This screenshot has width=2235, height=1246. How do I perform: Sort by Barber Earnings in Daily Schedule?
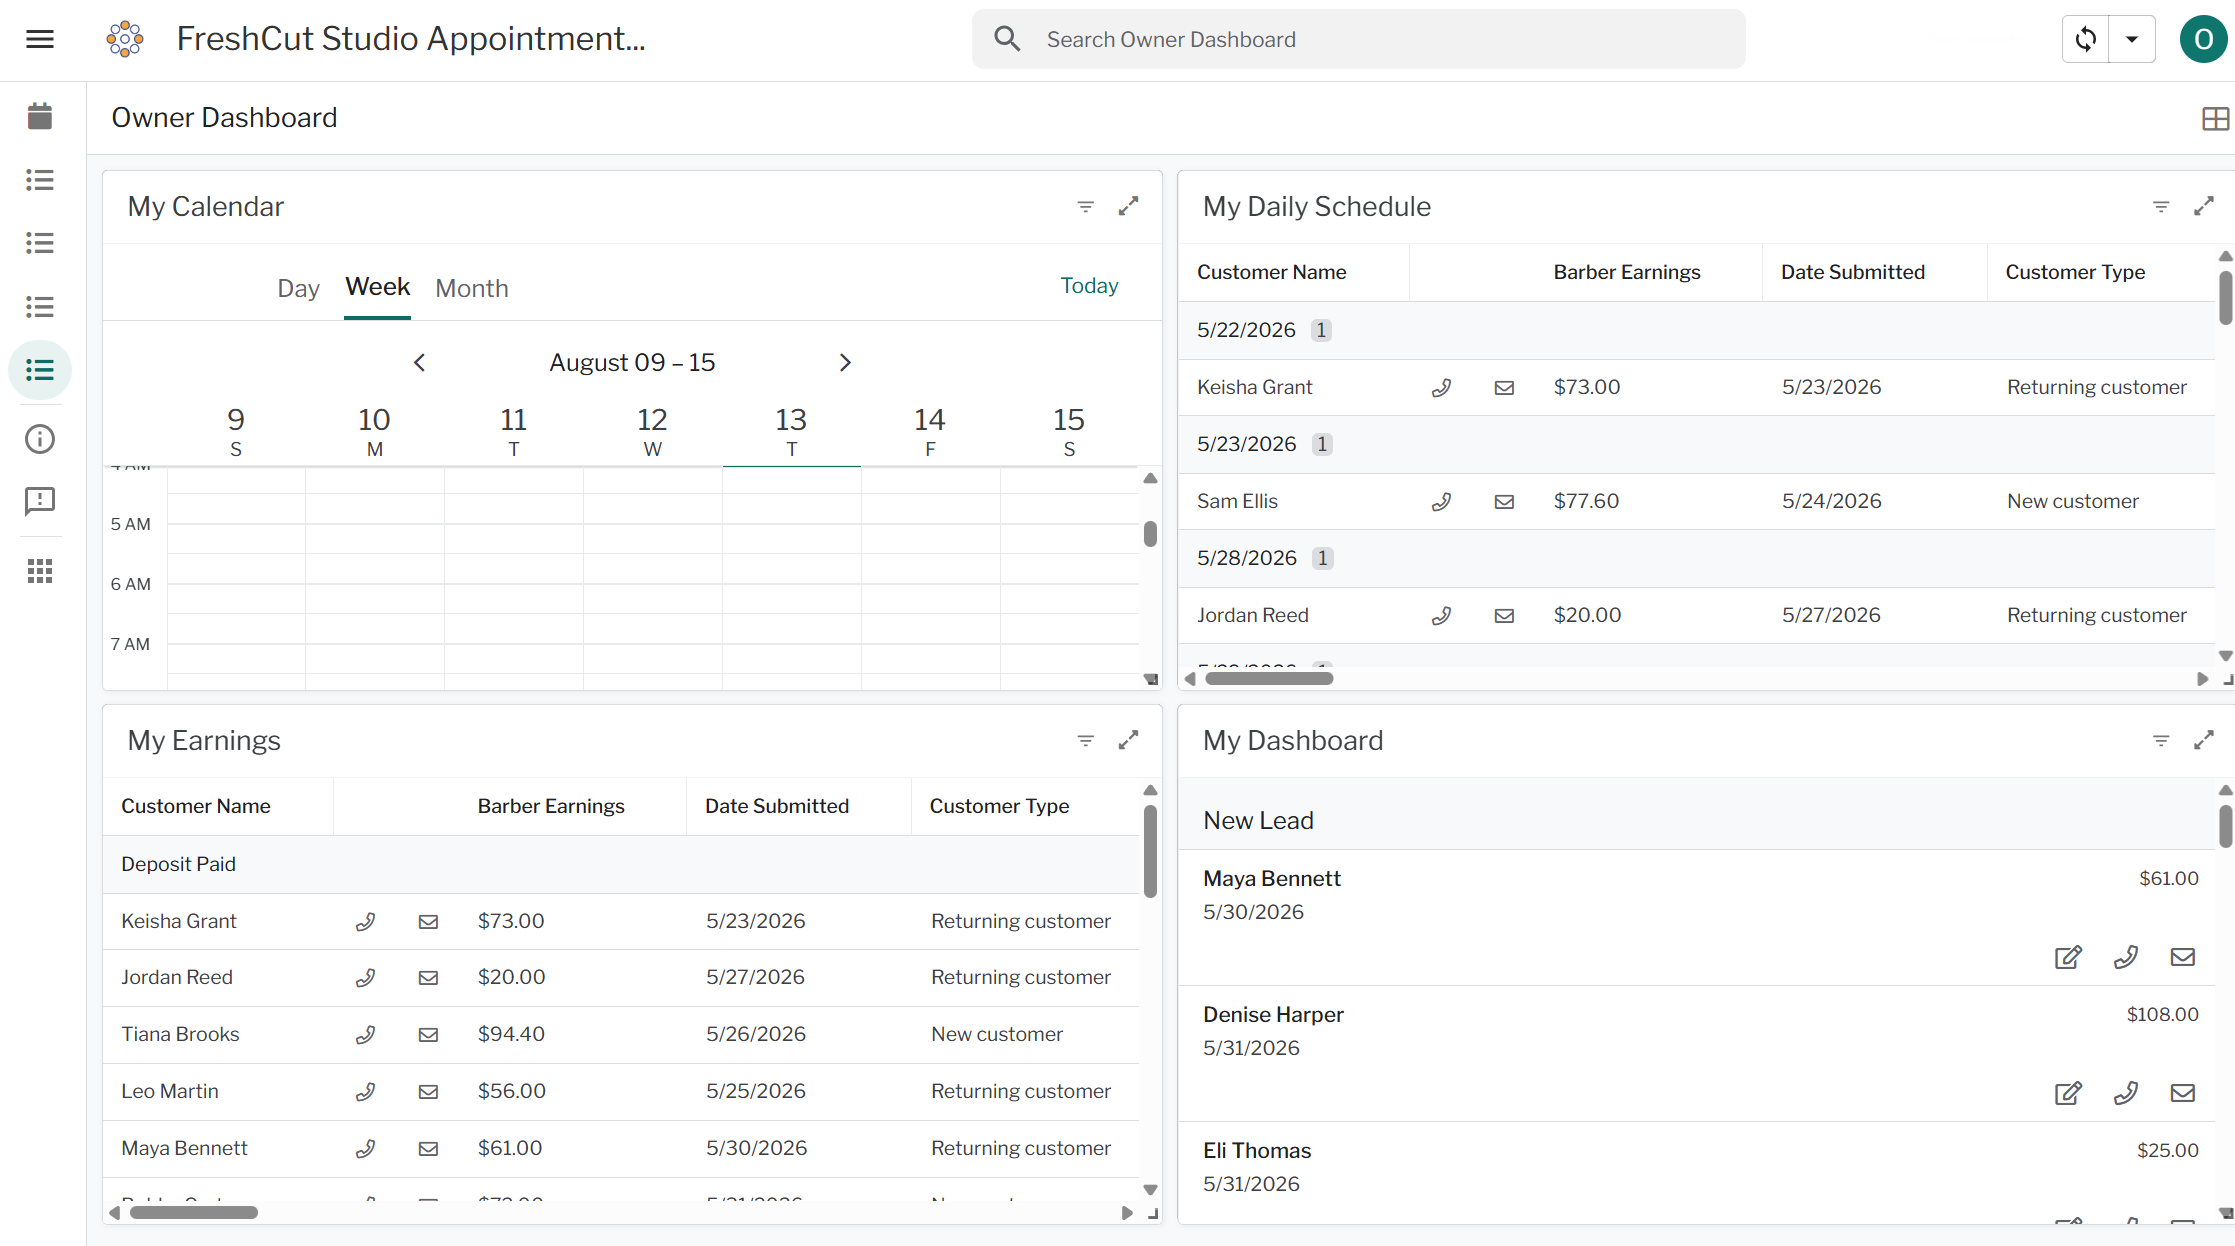pyautogui.click(x=1626, y=272)
